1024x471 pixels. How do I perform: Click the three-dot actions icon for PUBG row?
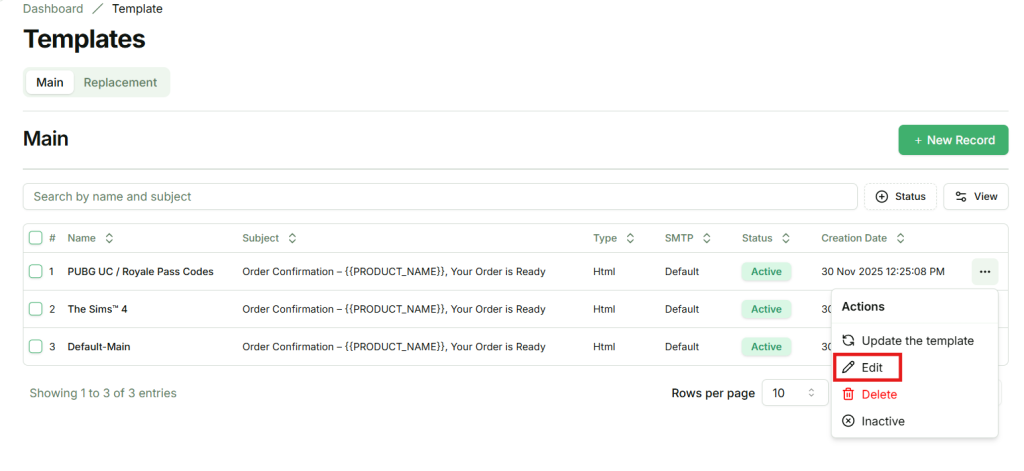984,271
